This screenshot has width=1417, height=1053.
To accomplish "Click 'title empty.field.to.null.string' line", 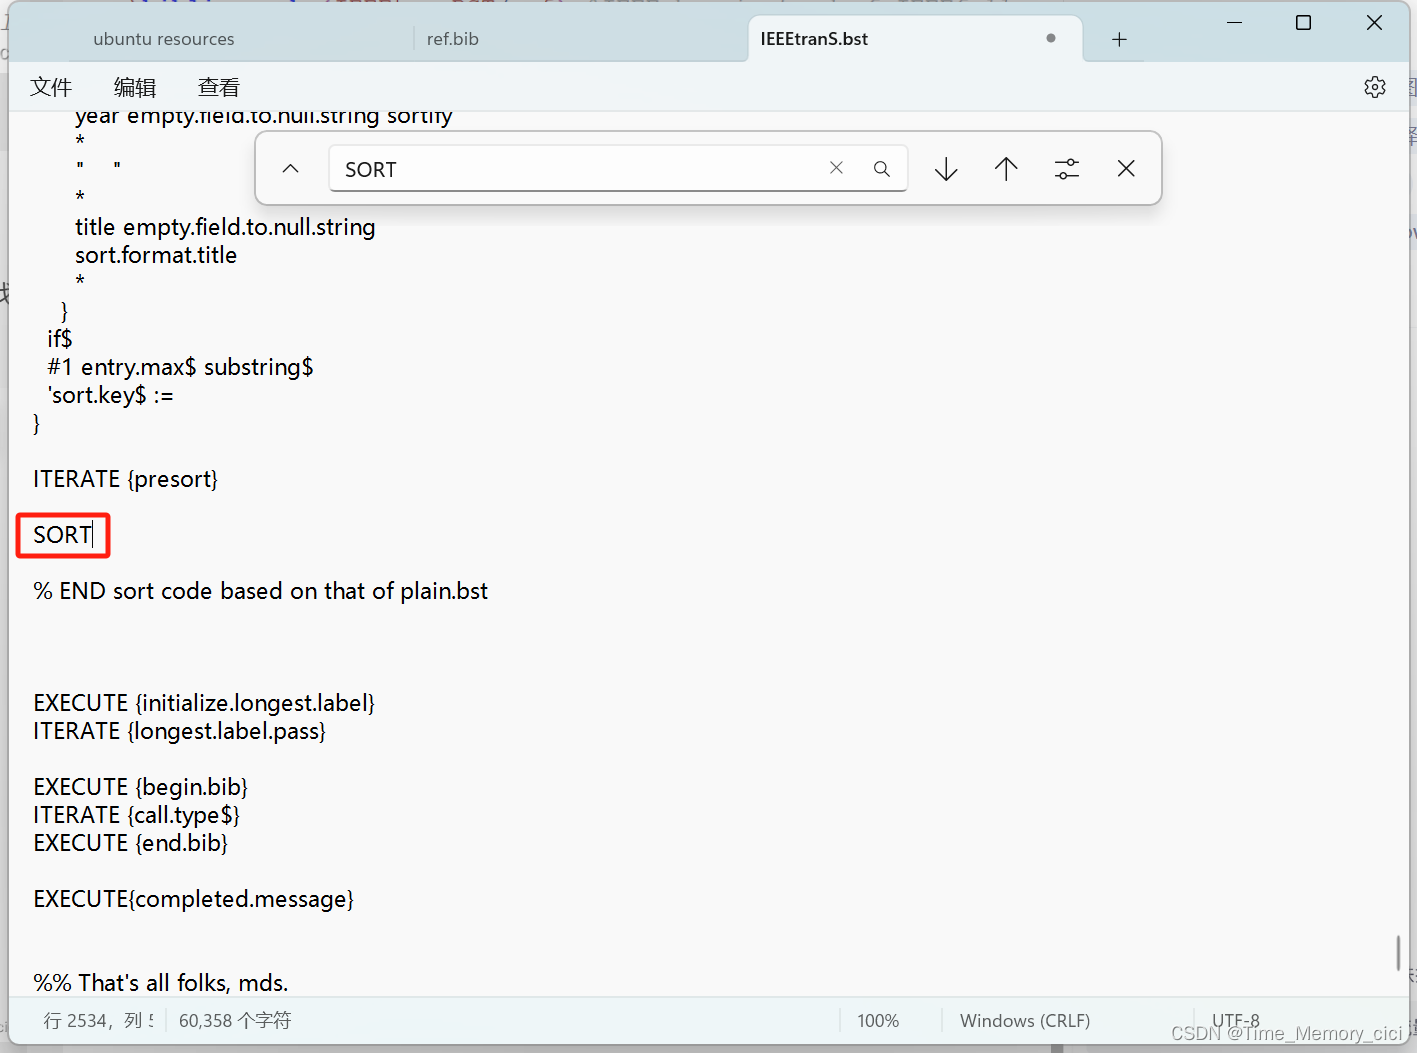I will pos(225,227).
